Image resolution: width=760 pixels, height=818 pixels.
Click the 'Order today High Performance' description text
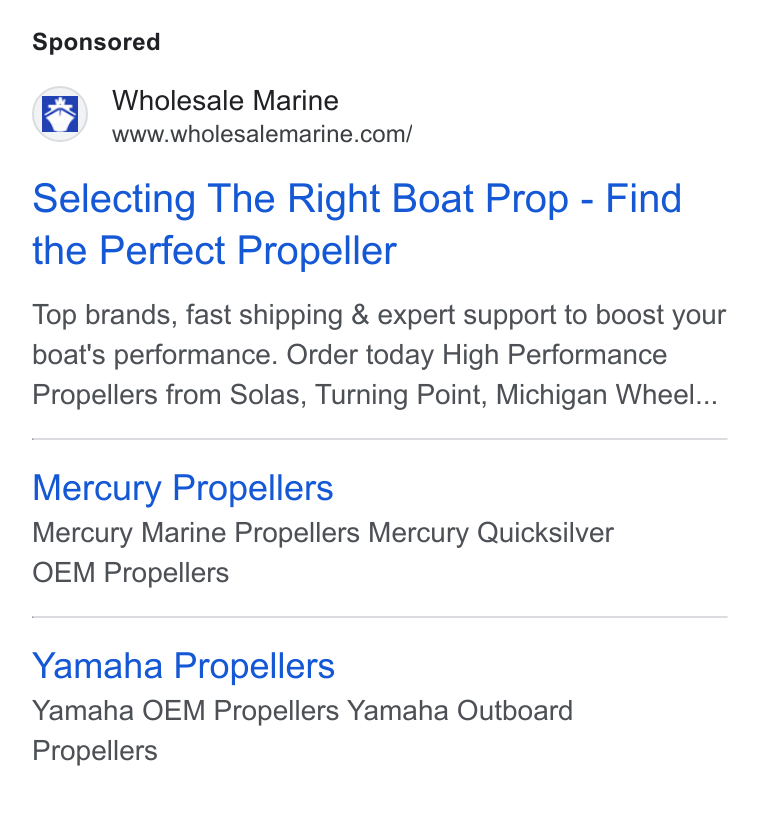pos(477,355)
